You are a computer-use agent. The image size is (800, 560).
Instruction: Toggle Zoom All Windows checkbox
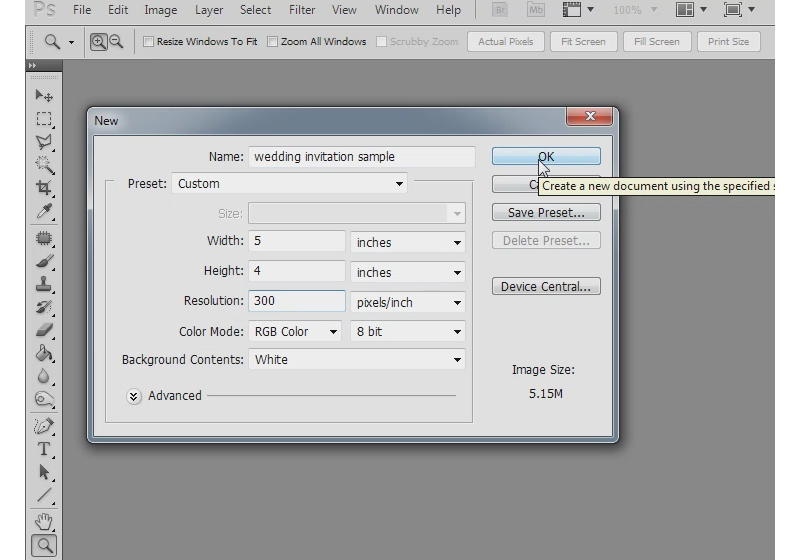pyautogui.click(x=273, y=42)
